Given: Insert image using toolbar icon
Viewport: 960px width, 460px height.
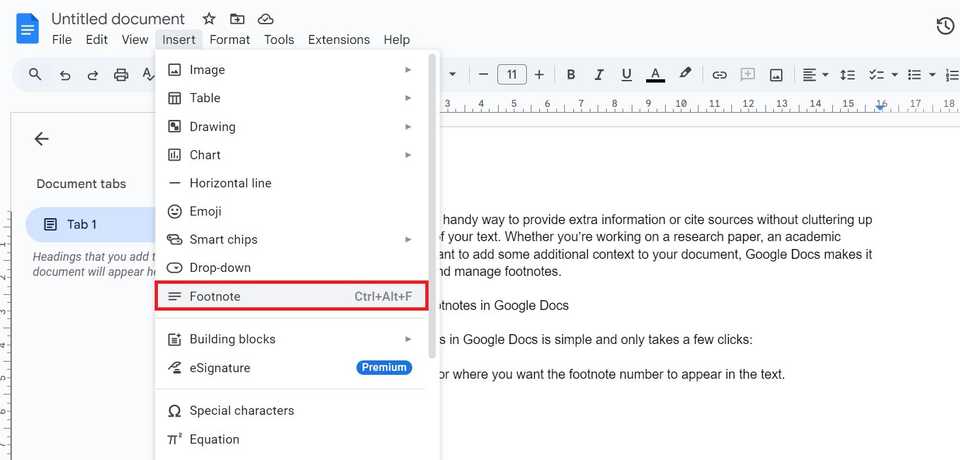Looking at the screenshot, I should tap(776, 75).
